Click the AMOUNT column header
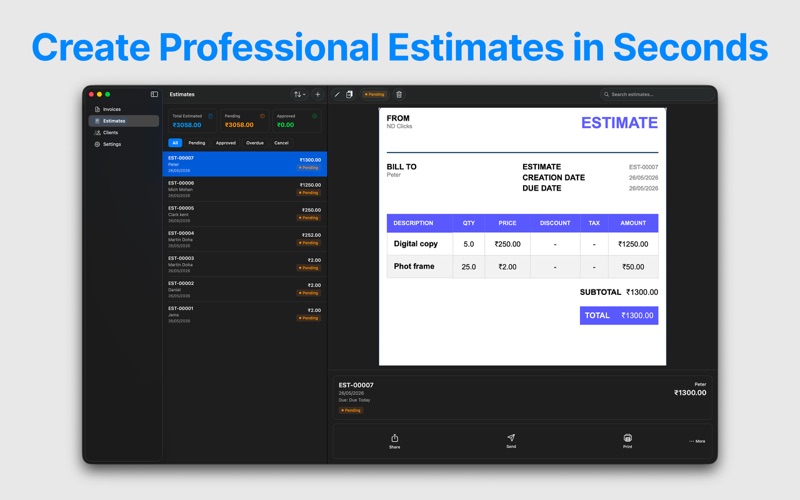Viewport: 800px width, 500px height. click(x=633, y=223)
